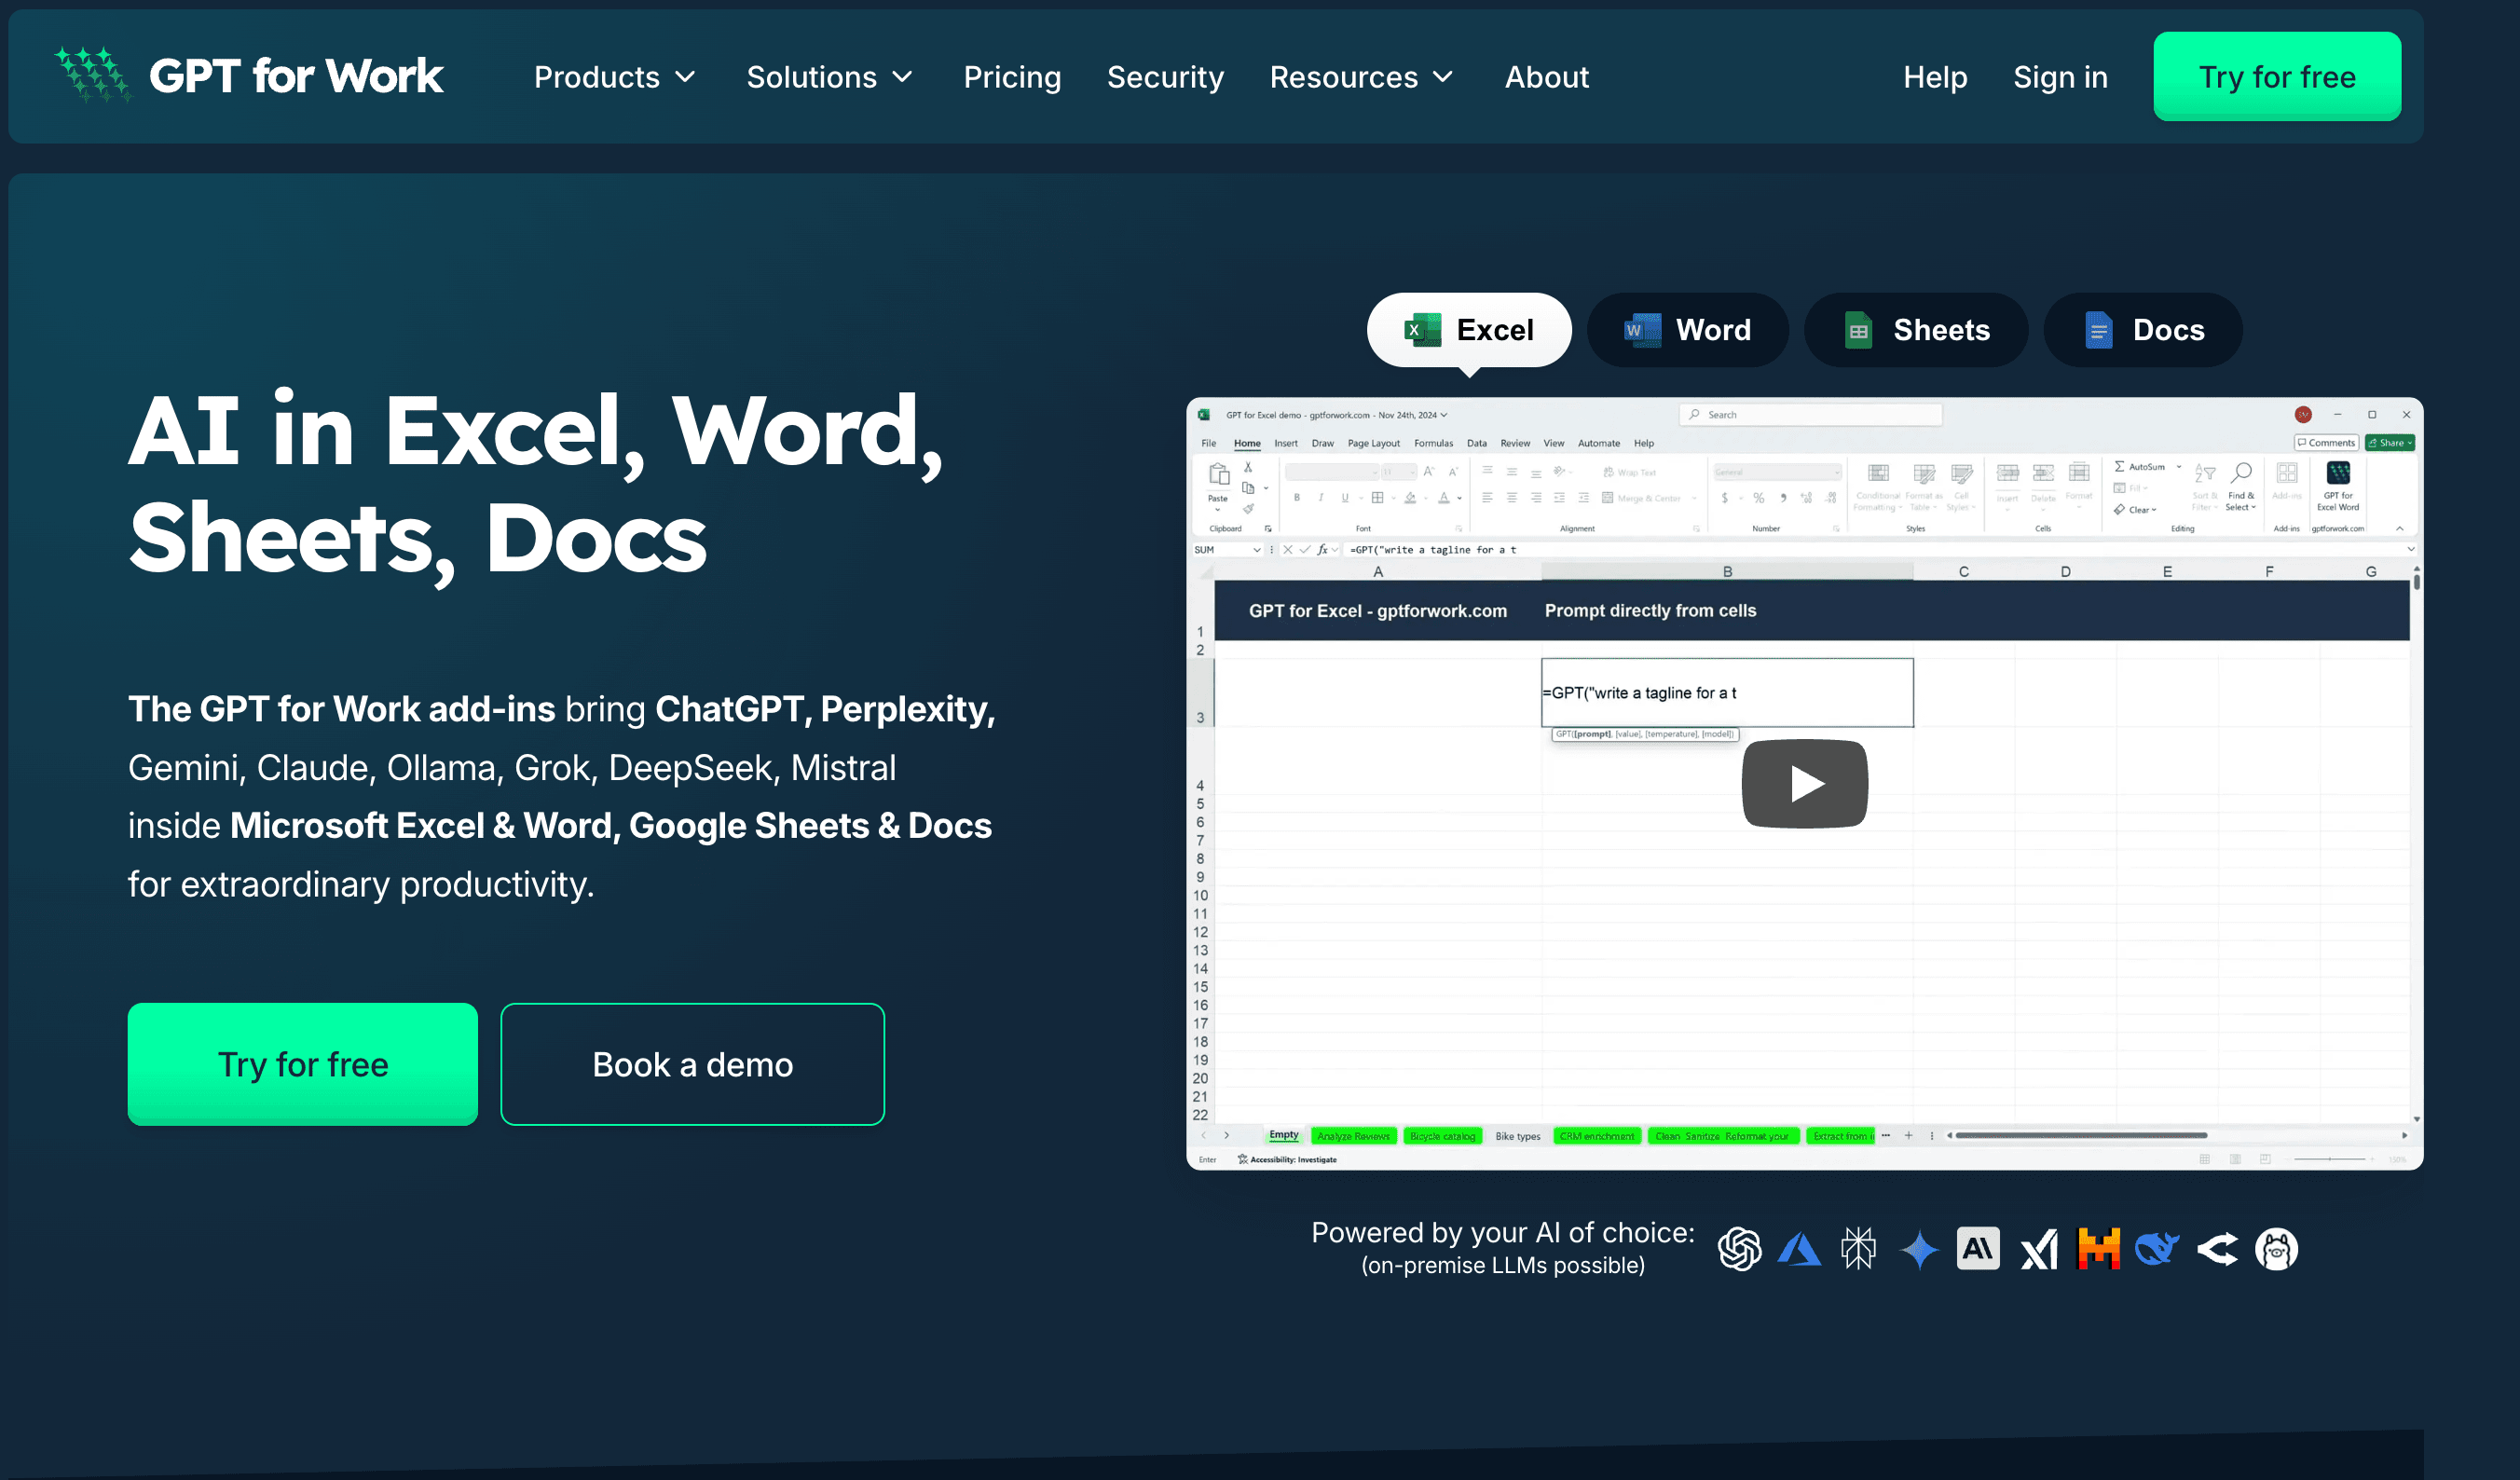Expand the Solutions menu
Viewport: 2520px width, 1480px height.
pyautogui.click(x=829, y=77)
